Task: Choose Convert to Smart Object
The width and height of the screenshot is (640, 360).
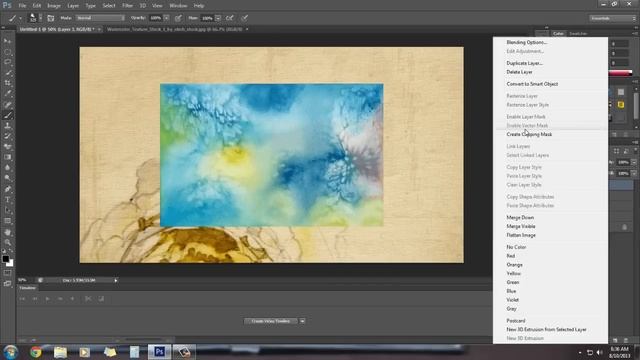Action: [x=532, y=84]
